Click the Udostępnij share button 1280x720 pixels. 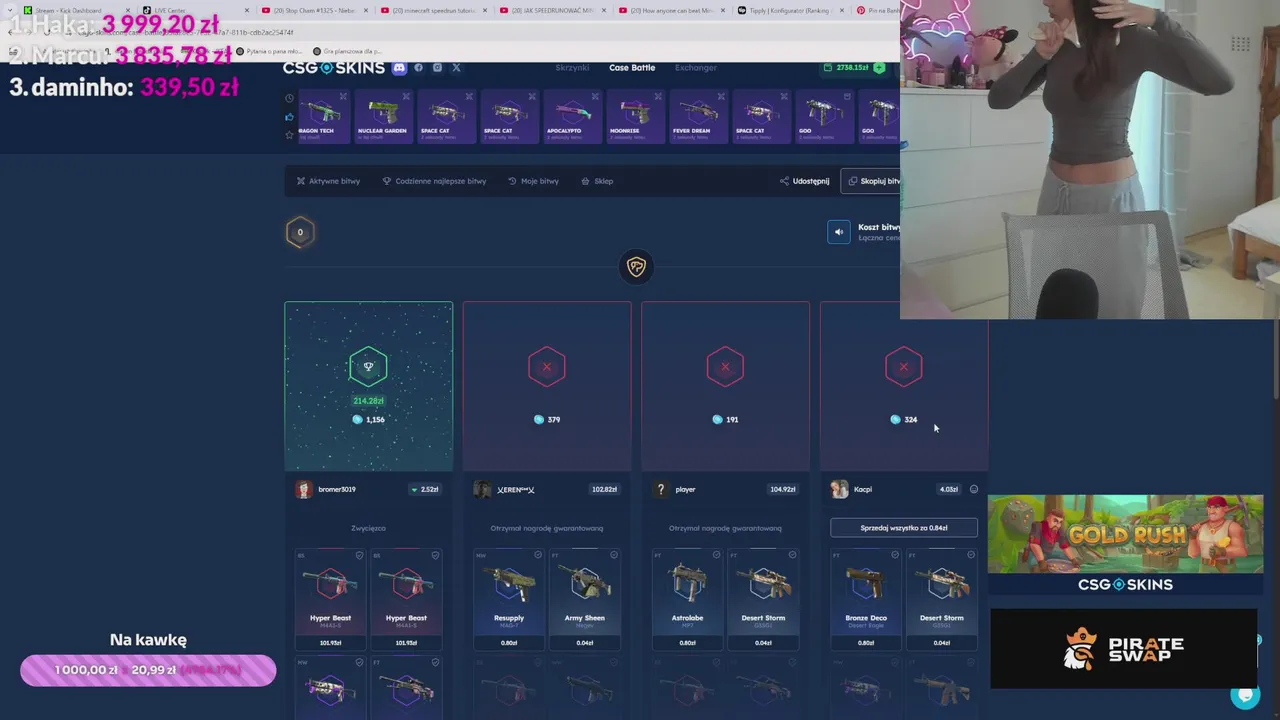pos(804,181)
